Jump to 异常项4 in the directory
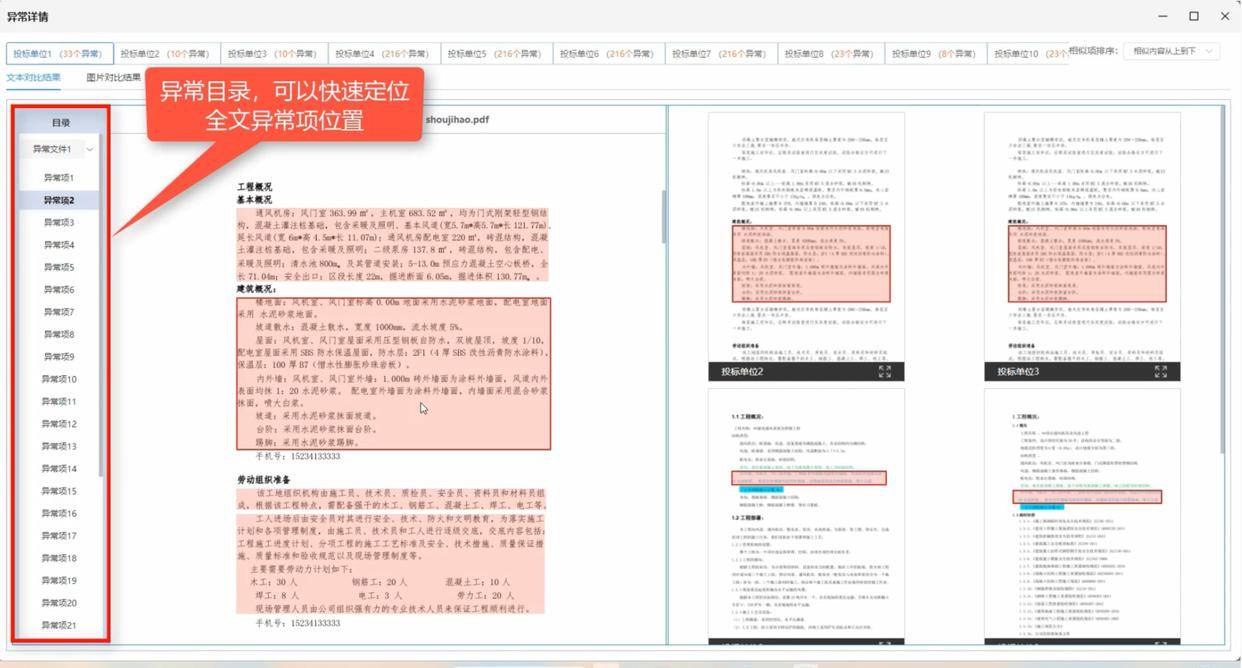1242x668 pixels. [59, 244]
